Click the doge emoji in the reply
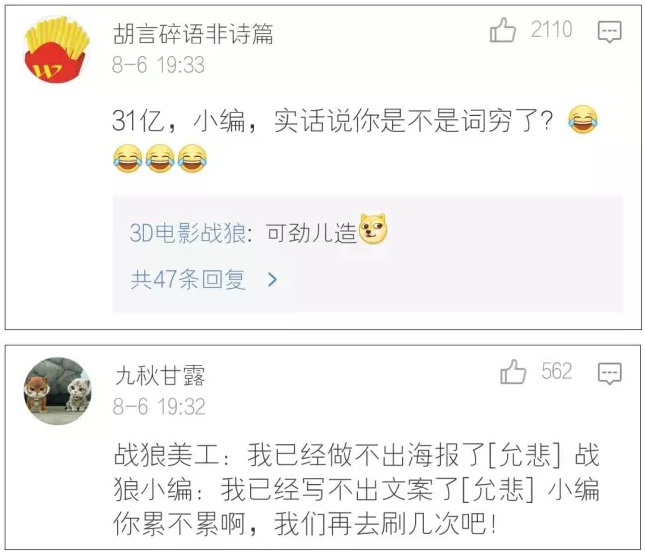This screenshot has width=645, height=554. [373, 229]
